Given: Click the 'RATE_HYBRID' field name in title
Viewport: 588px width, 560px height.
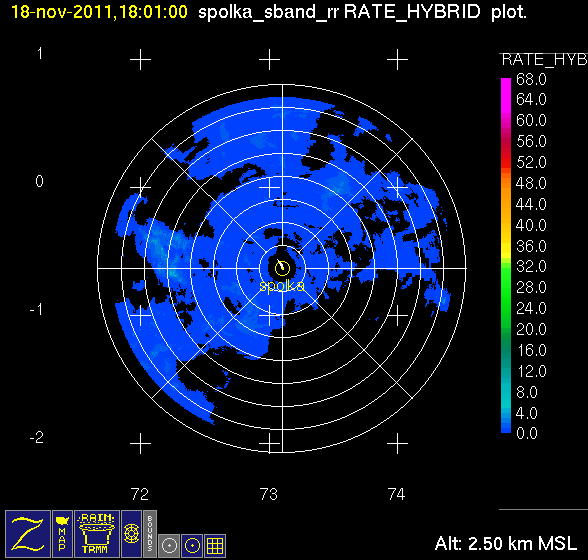Looking at the screenshot, I should [412, 12].
